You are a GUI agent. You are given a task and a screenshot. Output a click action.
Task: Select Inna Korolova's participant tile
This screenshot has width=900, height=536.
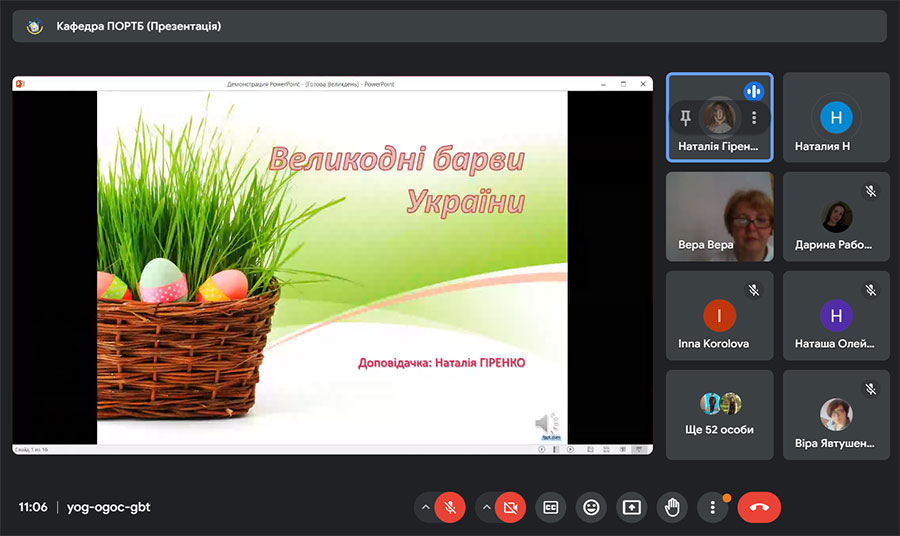pos(719,316)
